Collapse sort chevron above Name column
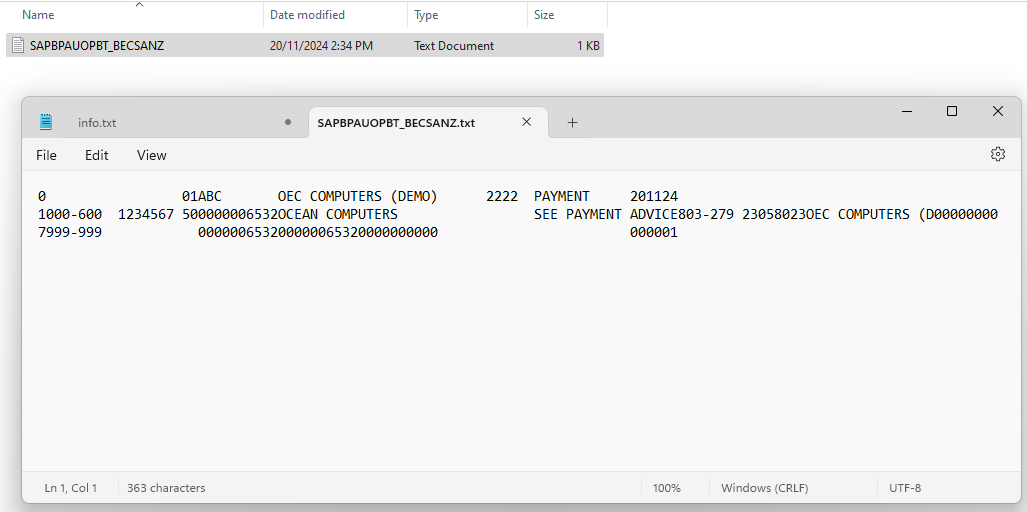The height and width of the screenshot is (512, 1027). 139,5
